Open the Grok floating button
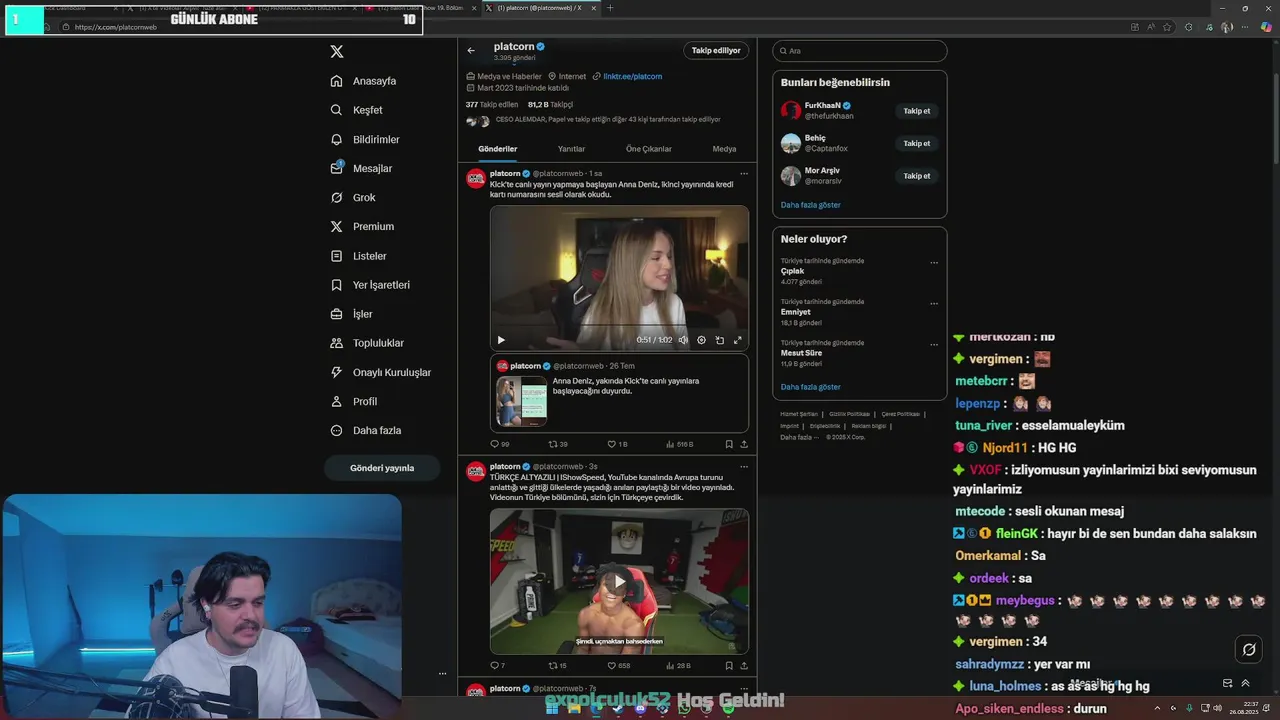The width and height of the screenshot is (1280, 720). tap(1249, 650)
